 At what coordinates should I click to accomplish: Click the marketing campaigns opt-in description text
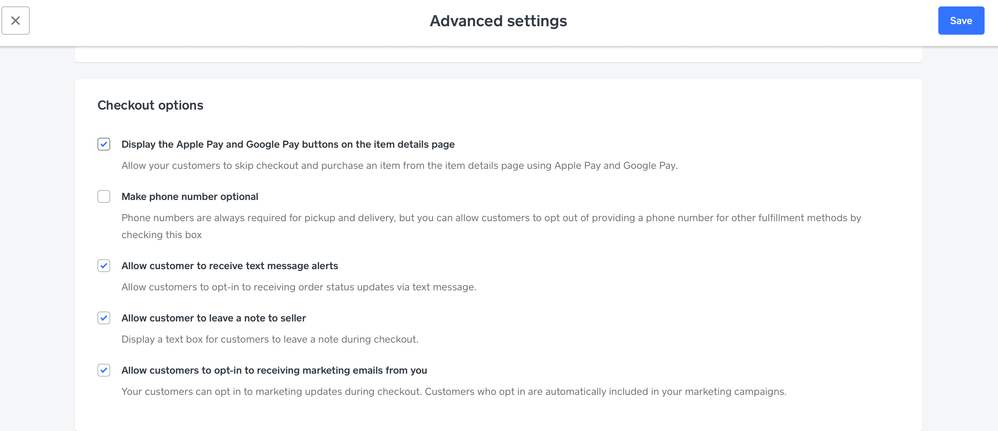[x=454, y=392]
